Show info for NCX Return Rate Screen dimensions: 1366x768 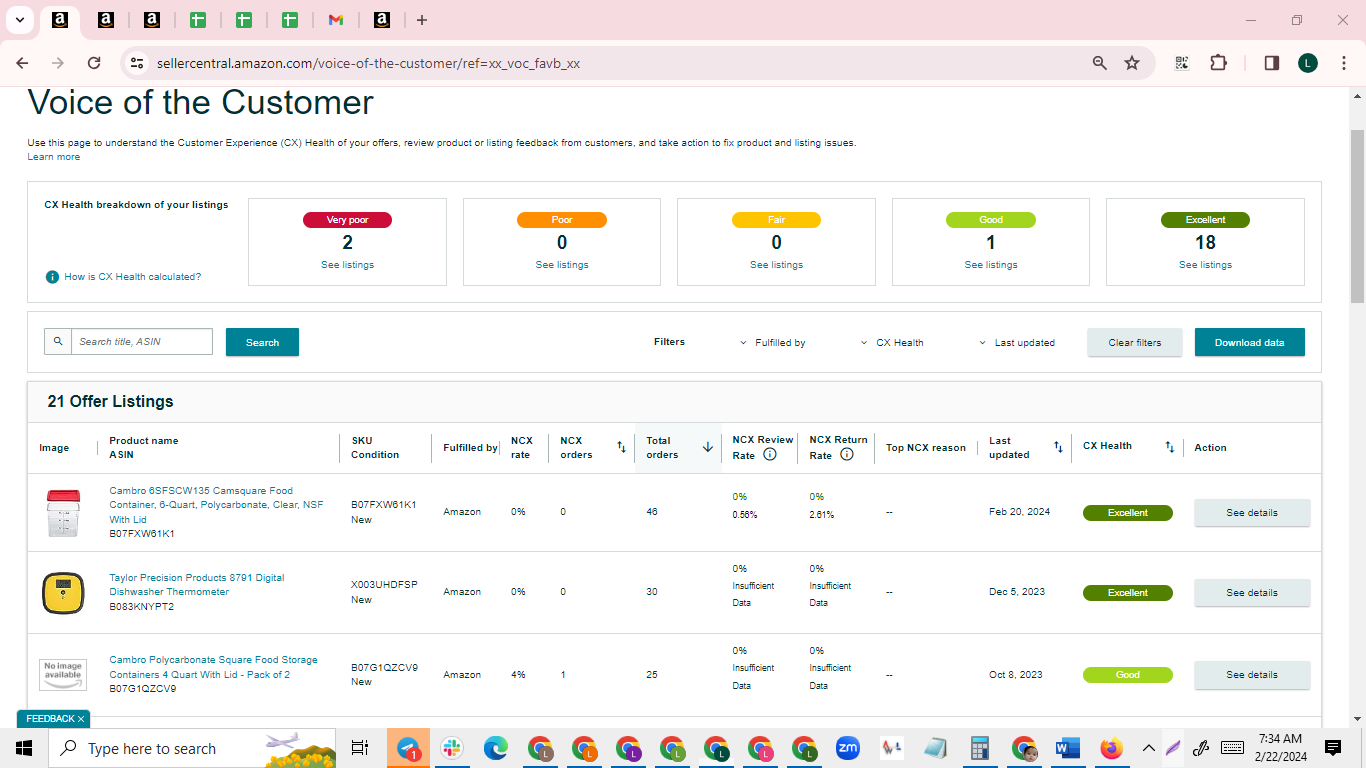tap(847, 454)
